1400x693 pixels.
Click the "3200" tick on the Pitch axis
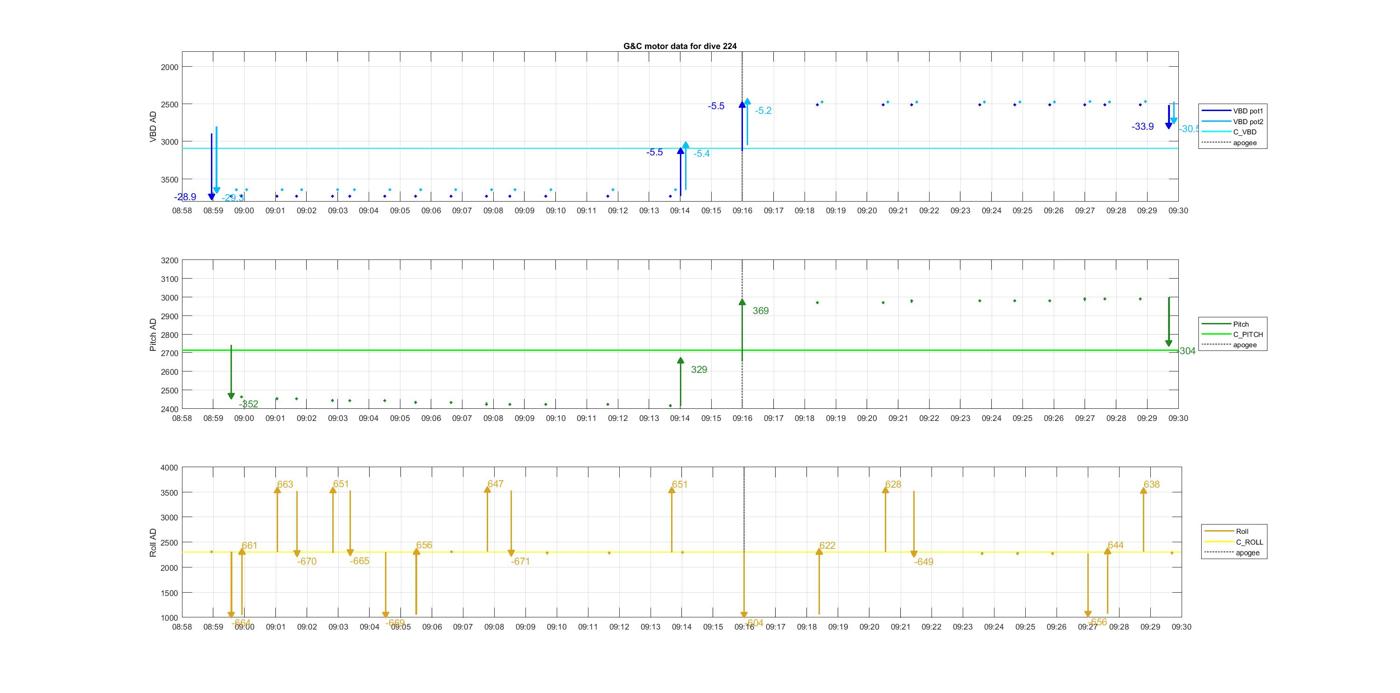pos(169,261)
